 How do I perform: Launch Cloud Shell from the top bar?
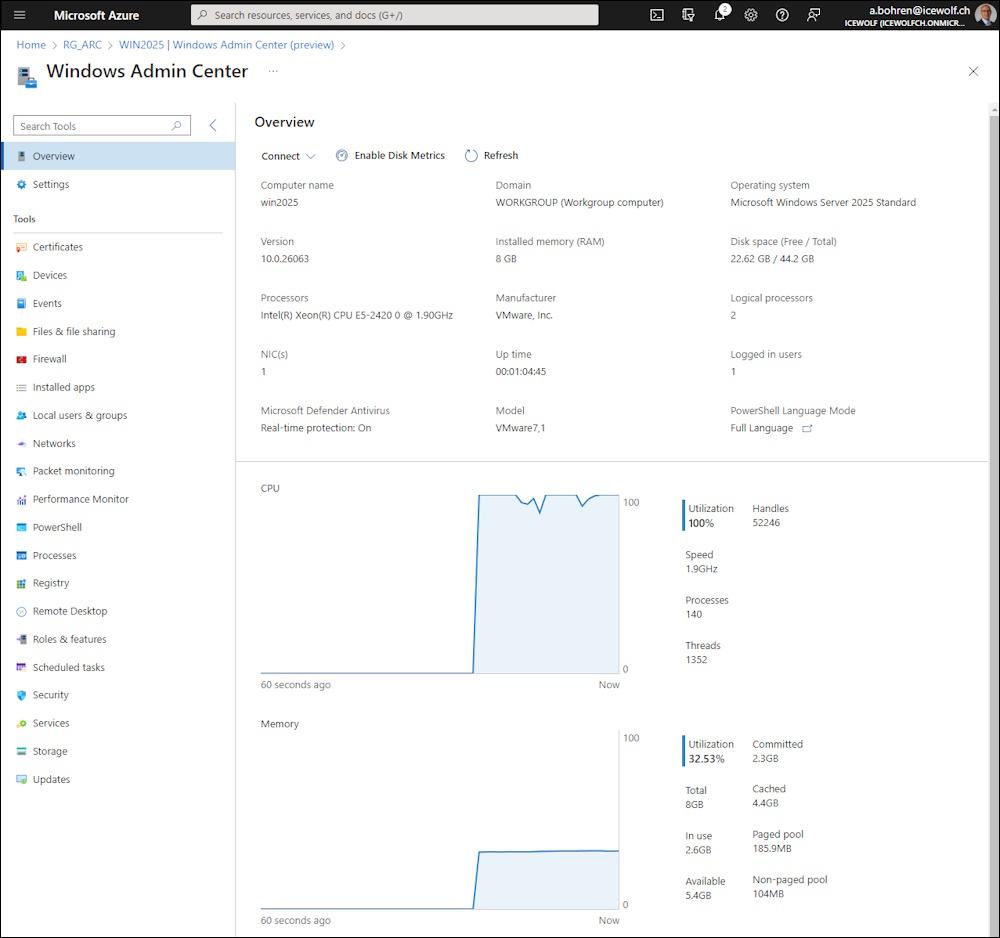pos(656,15)
